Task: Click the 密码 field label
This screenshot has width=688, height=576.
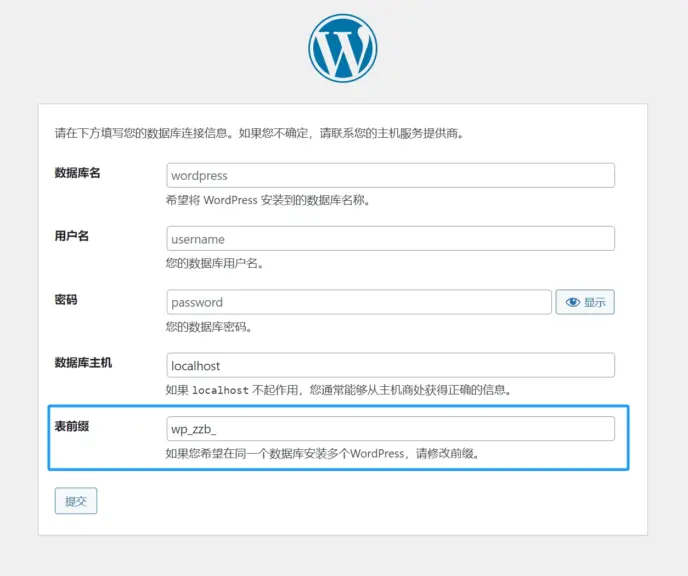Action: 65,299
